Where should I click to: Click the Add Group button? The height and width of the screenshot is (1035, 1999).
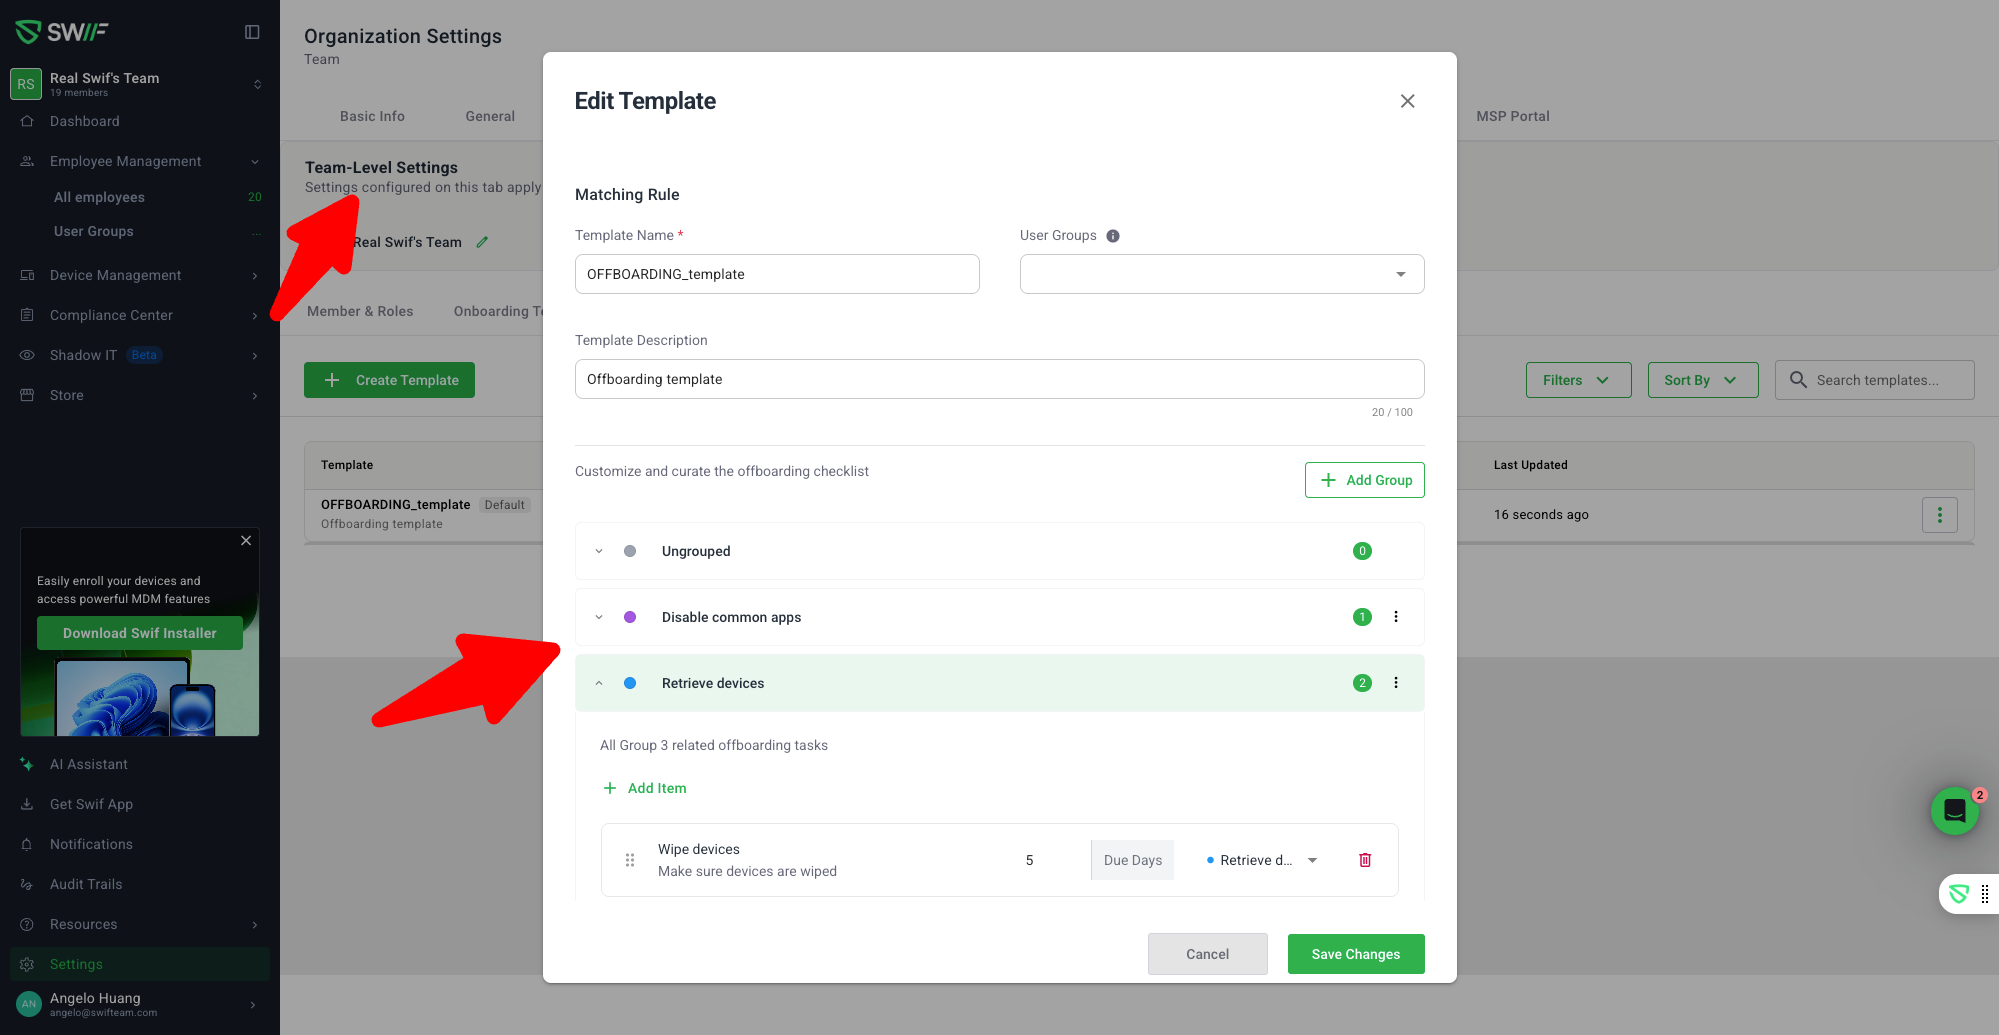click(1364, 480)
